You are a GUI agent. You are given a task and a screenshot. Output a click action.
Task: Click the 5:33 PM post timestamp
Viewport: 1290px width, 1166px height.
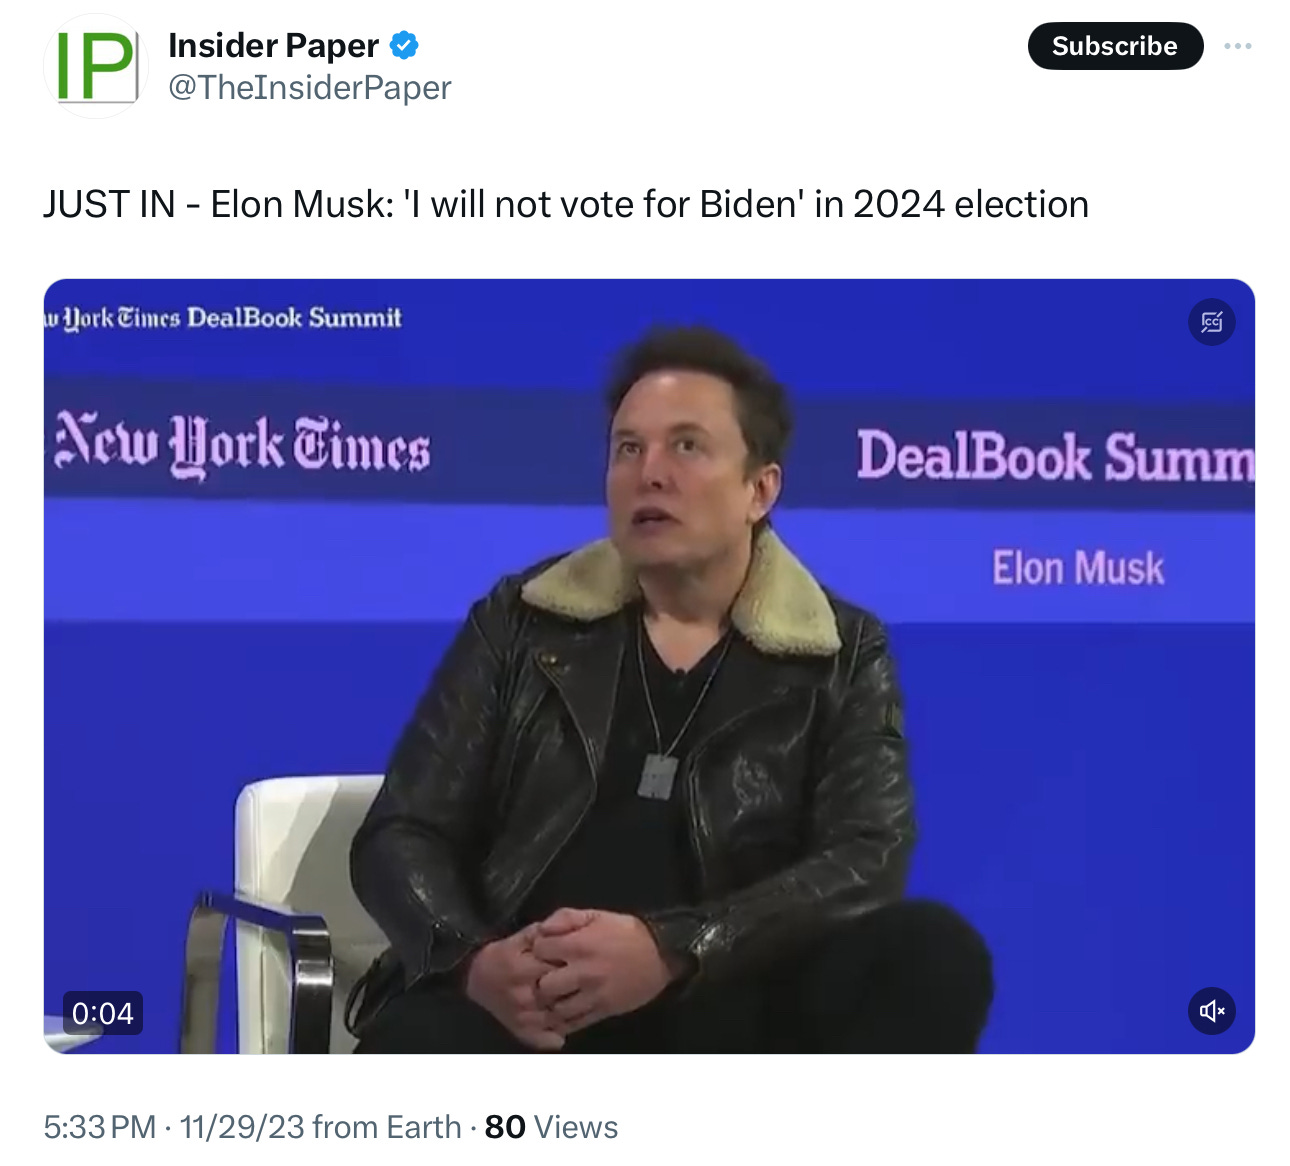point(100,1127)
